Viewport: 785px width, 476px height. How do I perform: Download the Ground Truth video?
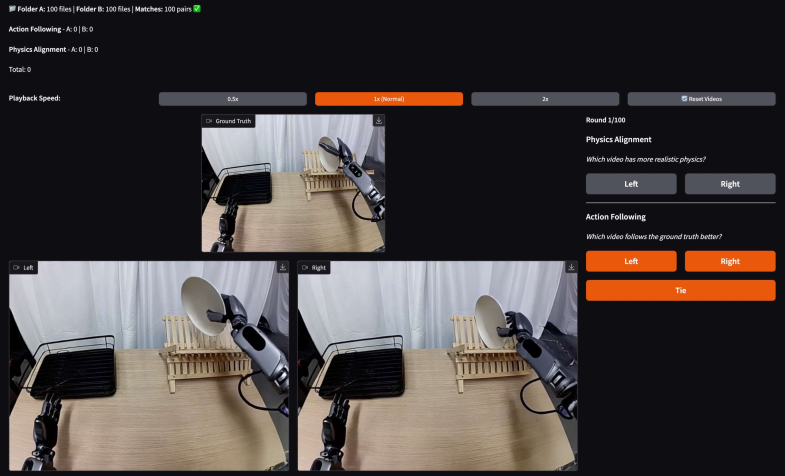[x=379, y=121]
